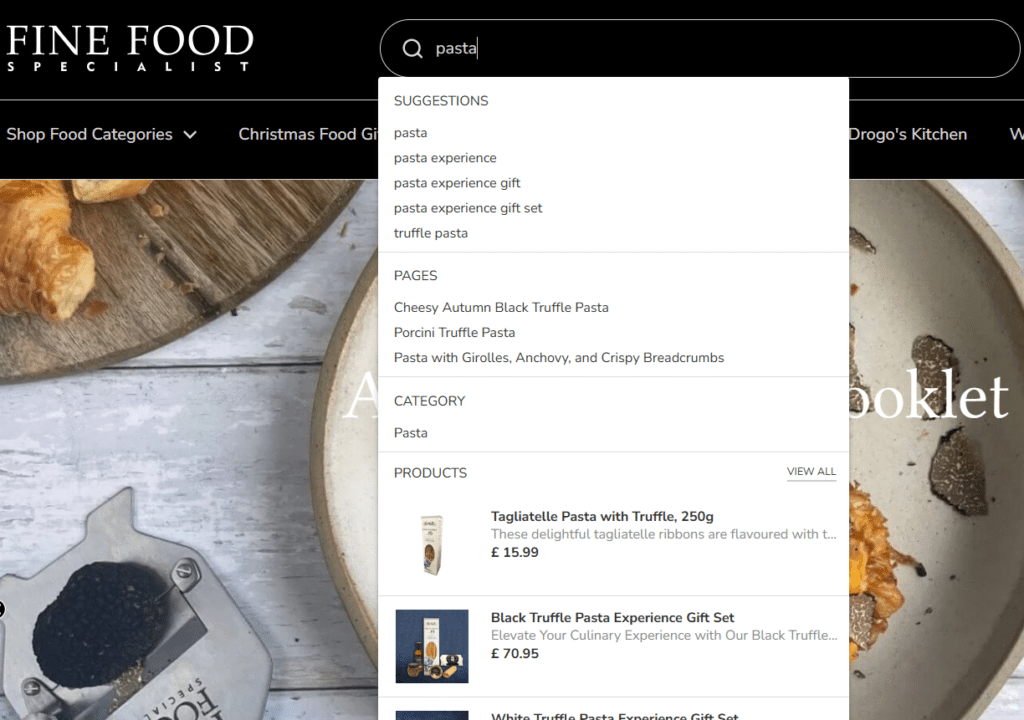Open Cheesy Autumn Black Truffle Pasta page
Screen dimensions: 1024x720
point(501,308)
